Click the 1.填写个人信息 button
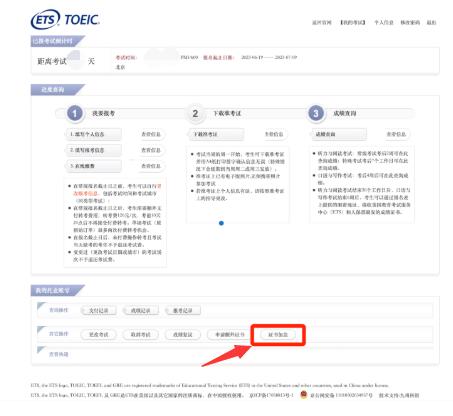The width and height of the screenshot is (453, 416). pyautogui.click(x=94, y=134)
